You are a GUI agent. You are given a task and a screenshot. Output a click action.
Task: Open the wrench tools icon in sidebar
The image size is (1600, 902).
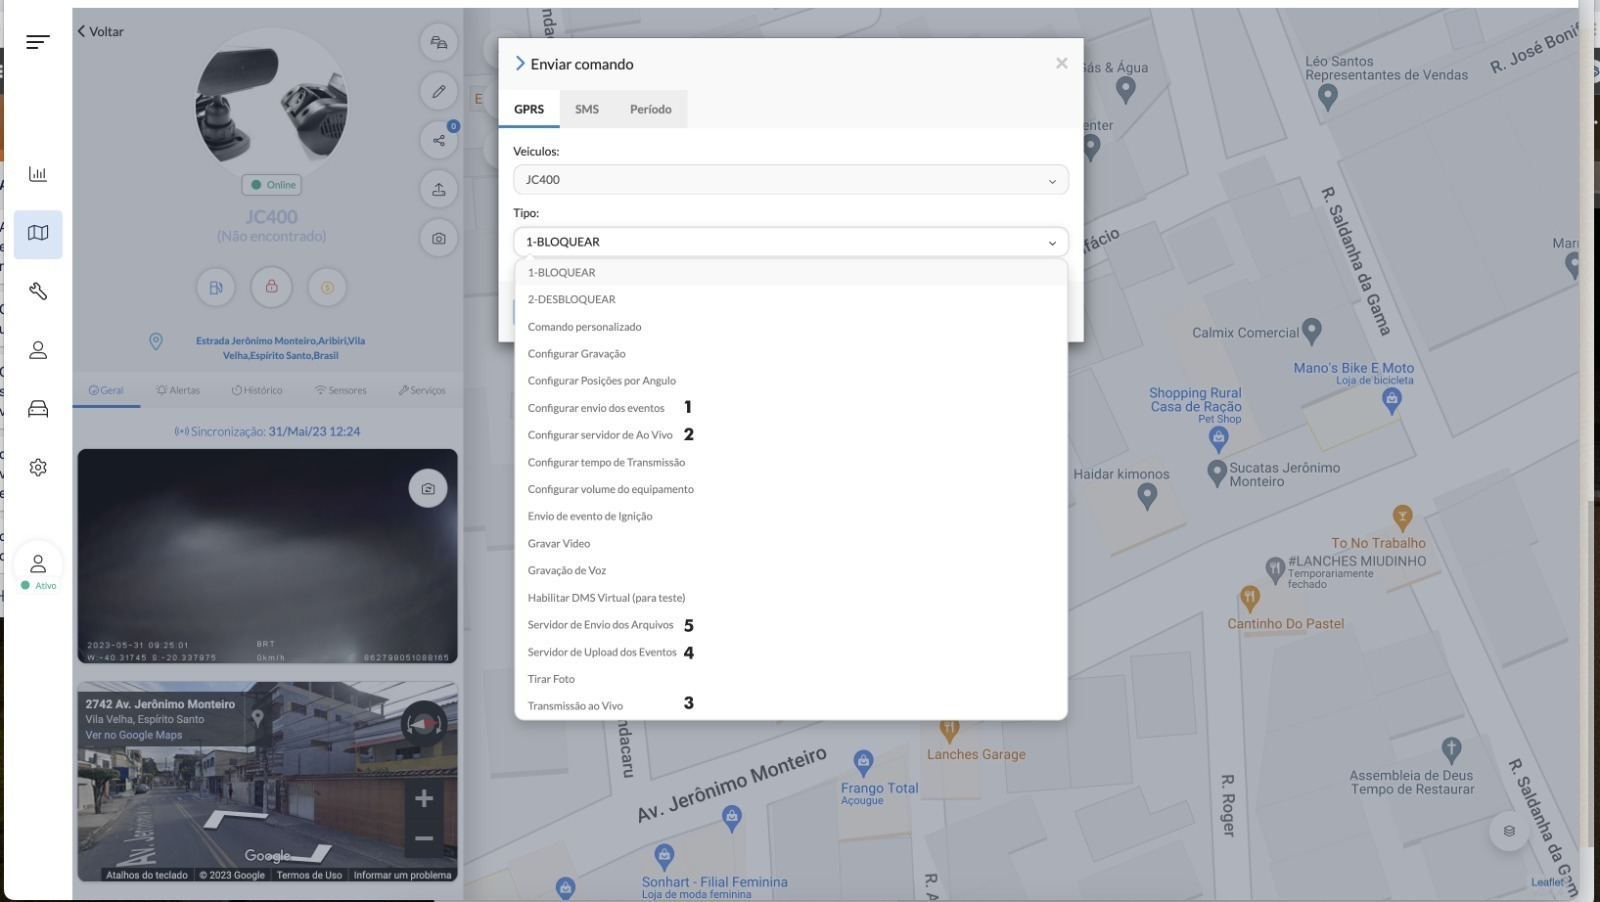(x=38, y=291)
